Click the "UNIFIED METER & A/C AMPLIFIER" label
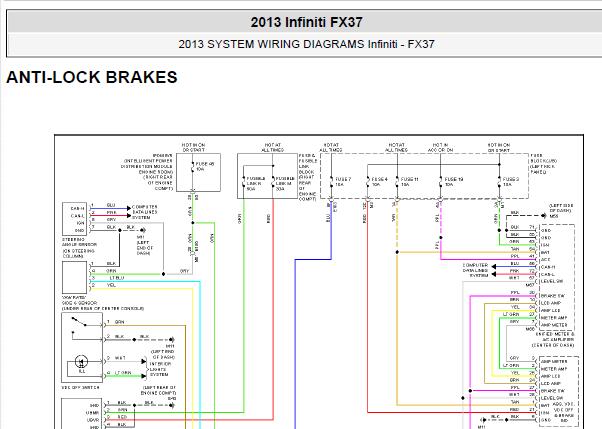 coord(554,337)
